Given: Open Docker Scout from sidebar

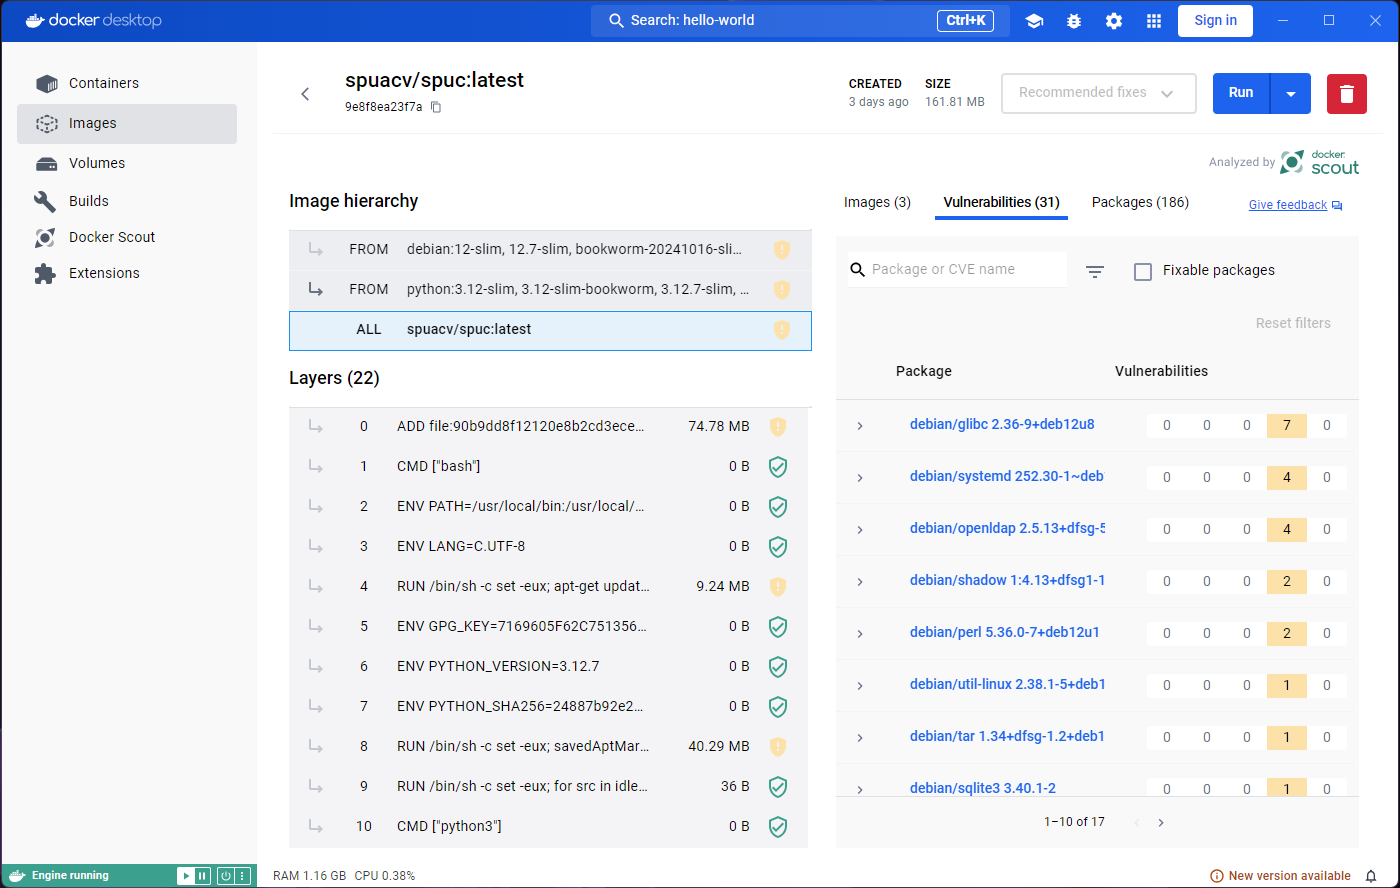Looking at the screenshot, I should coord(127,237).
